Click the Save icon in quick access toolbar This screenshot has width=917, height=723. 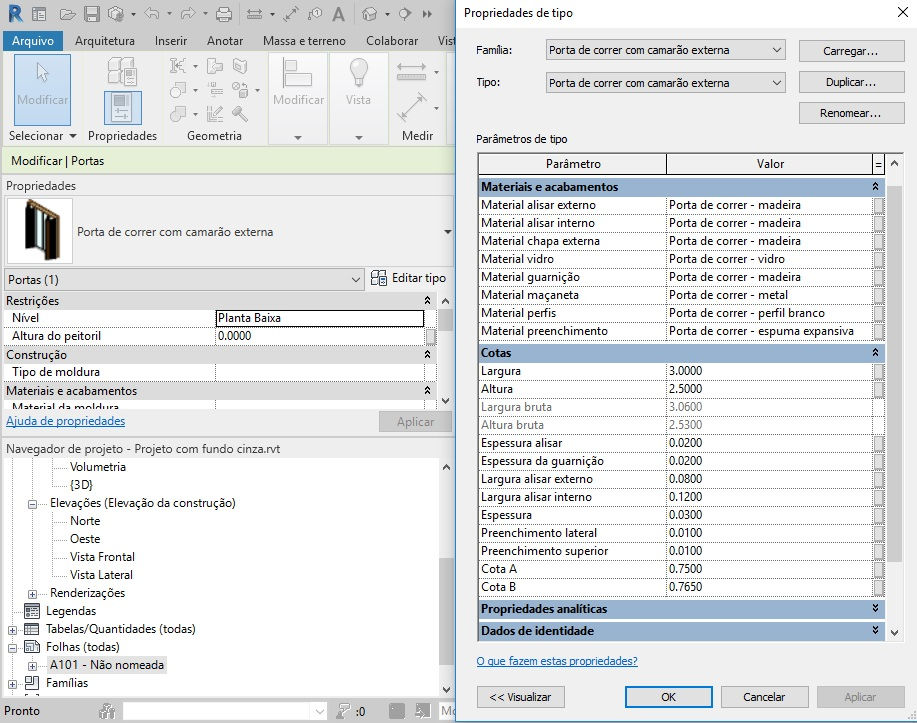[x=92, y=14]
